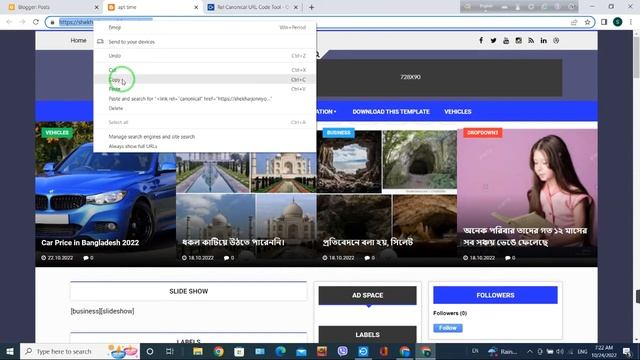Click the taskbar clock showing 7:22 AM
Image resolution: width=640 pixels, height=360 pixels.
604,351
